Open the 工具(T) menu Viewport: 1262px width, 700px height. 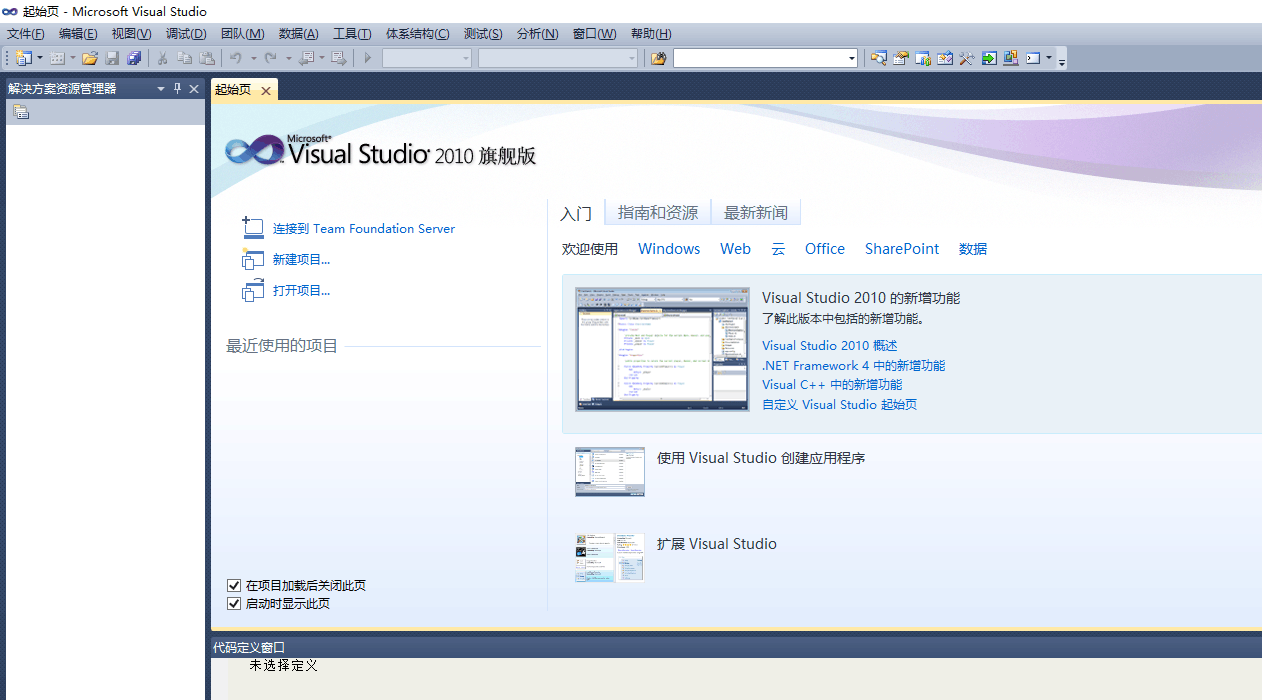(352, 34)
